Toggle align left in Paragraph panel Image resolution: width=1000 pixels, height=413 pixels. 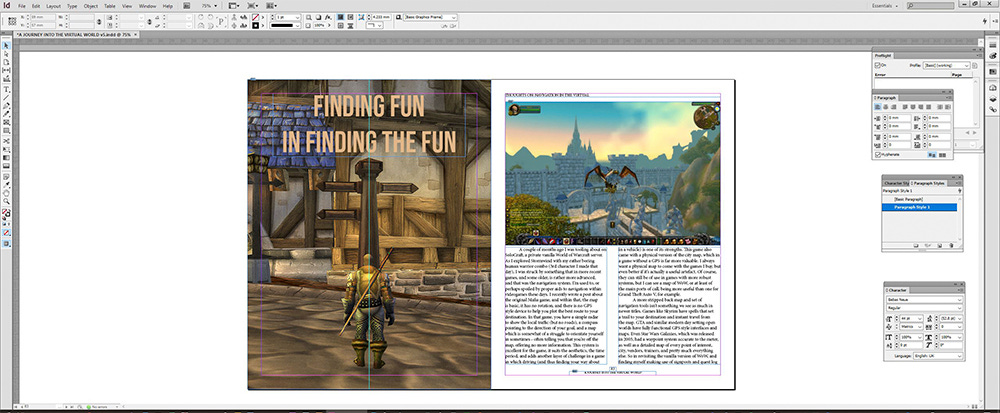[x=878, y=106]
